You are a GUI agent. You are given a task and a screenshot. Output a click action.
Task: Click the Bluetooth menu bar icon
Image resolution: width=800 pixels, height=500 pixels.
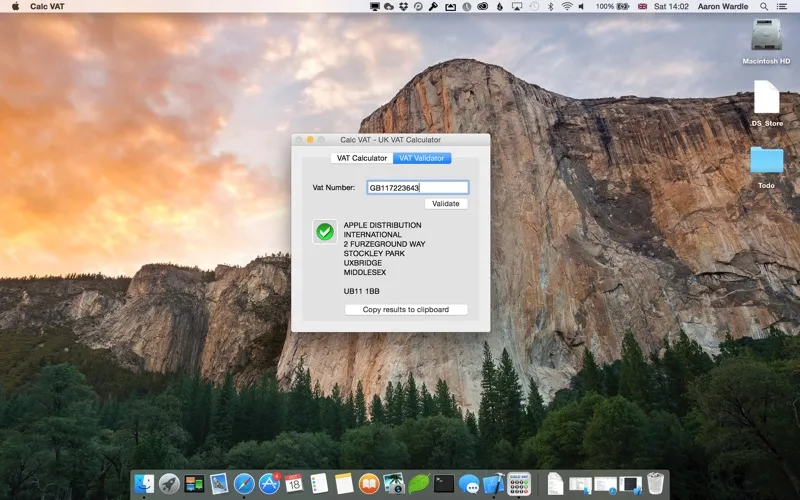[x=550, y=7]
